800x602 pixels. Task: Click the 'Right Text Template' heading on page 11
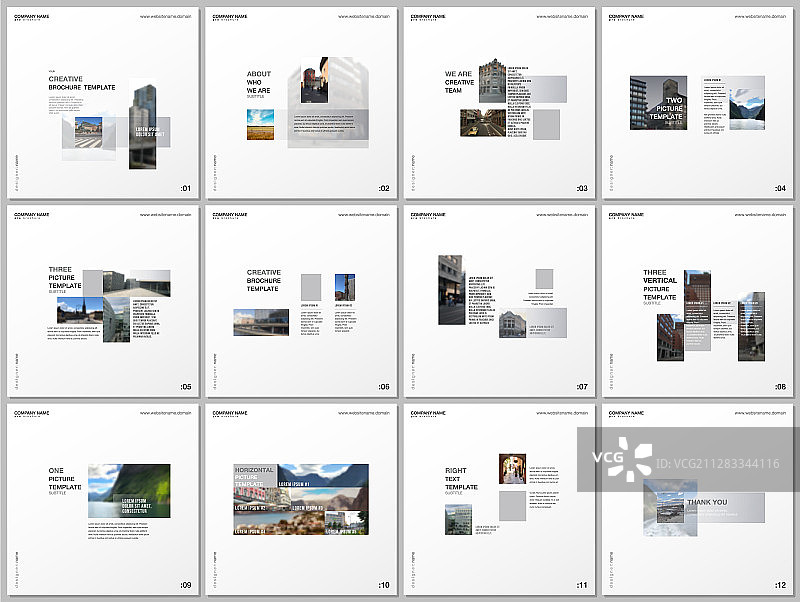pos(461,478)
